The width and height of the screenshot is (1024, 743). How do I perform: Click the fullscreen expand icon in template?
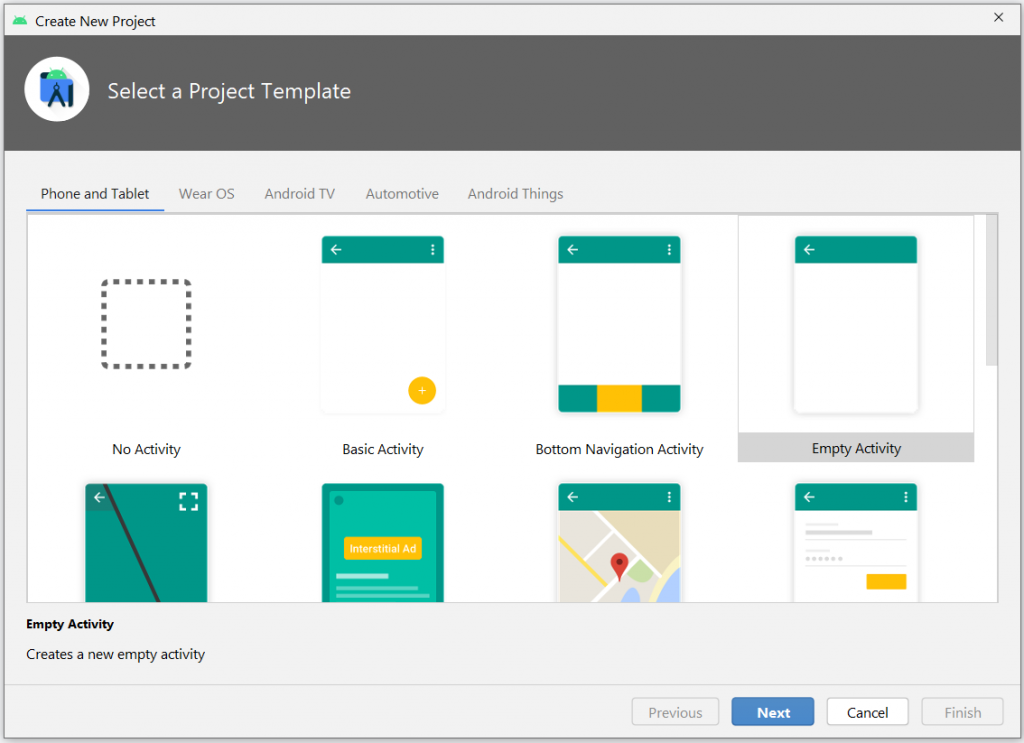coord(188,501)
